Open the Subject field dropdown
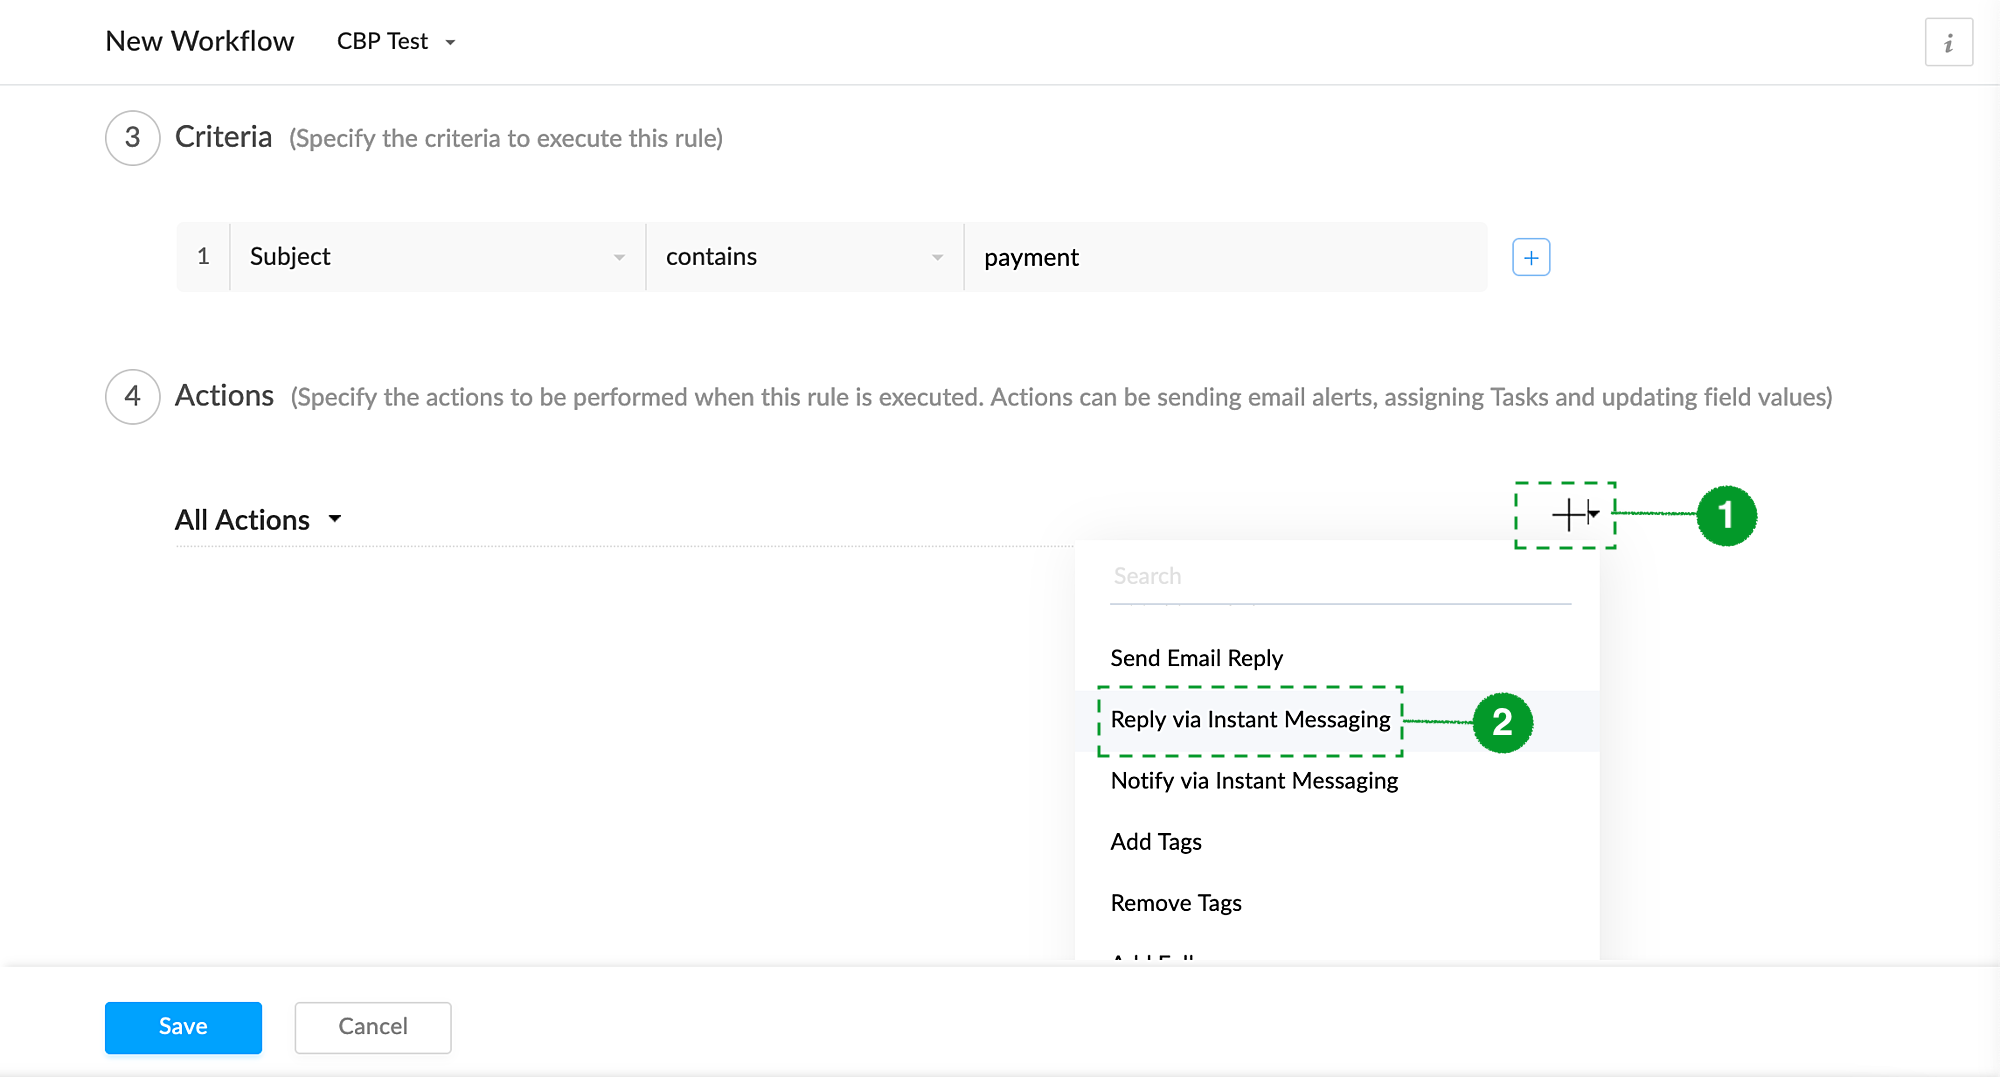The image size is (2000, 1077). 437,257
